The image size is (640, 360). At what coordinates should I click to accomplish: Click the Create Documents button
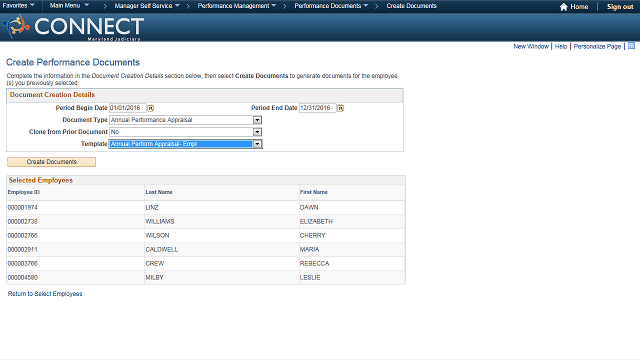51,162
